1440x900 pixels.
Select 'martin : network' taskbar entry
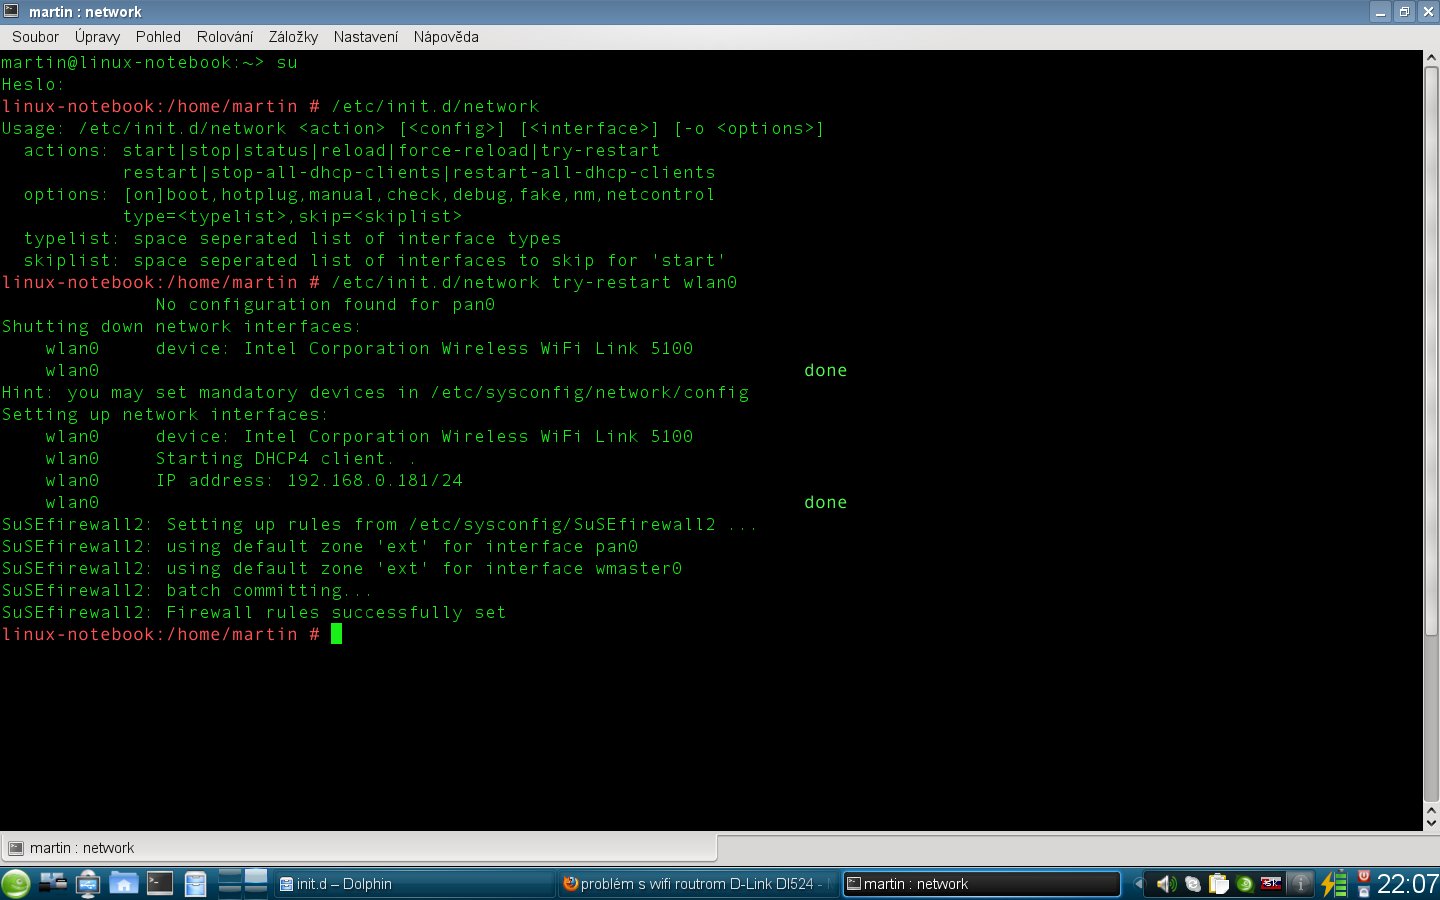coord(981,884)
